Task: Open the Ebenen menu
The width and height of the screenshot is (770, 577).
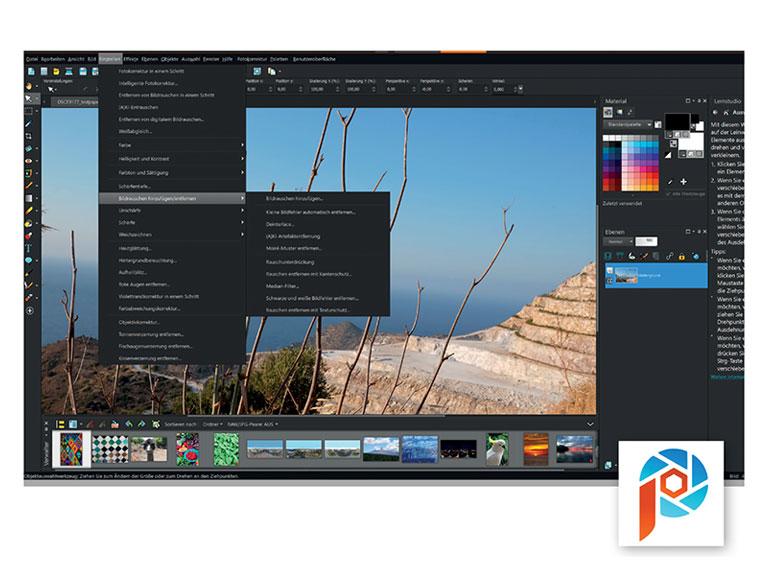Action: pyautogui.click(x=150, y=59)
